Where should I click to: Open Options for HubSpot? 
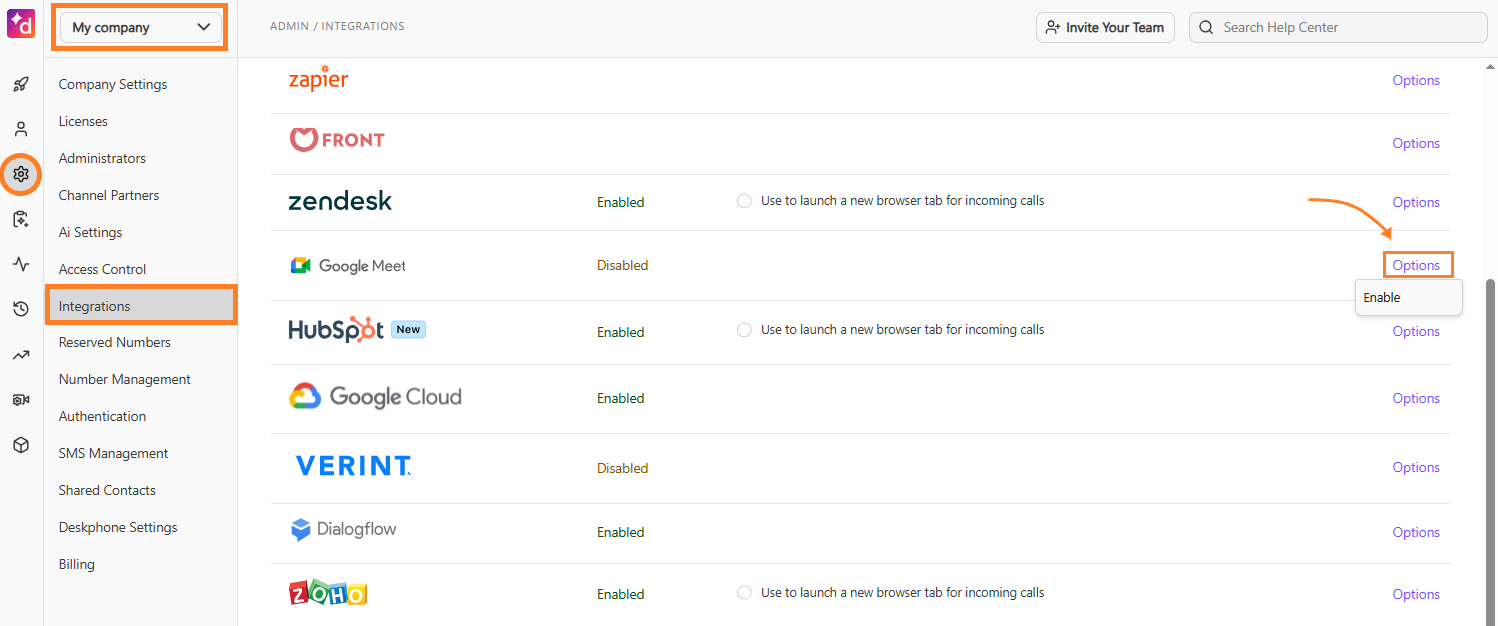(1416, 331)
